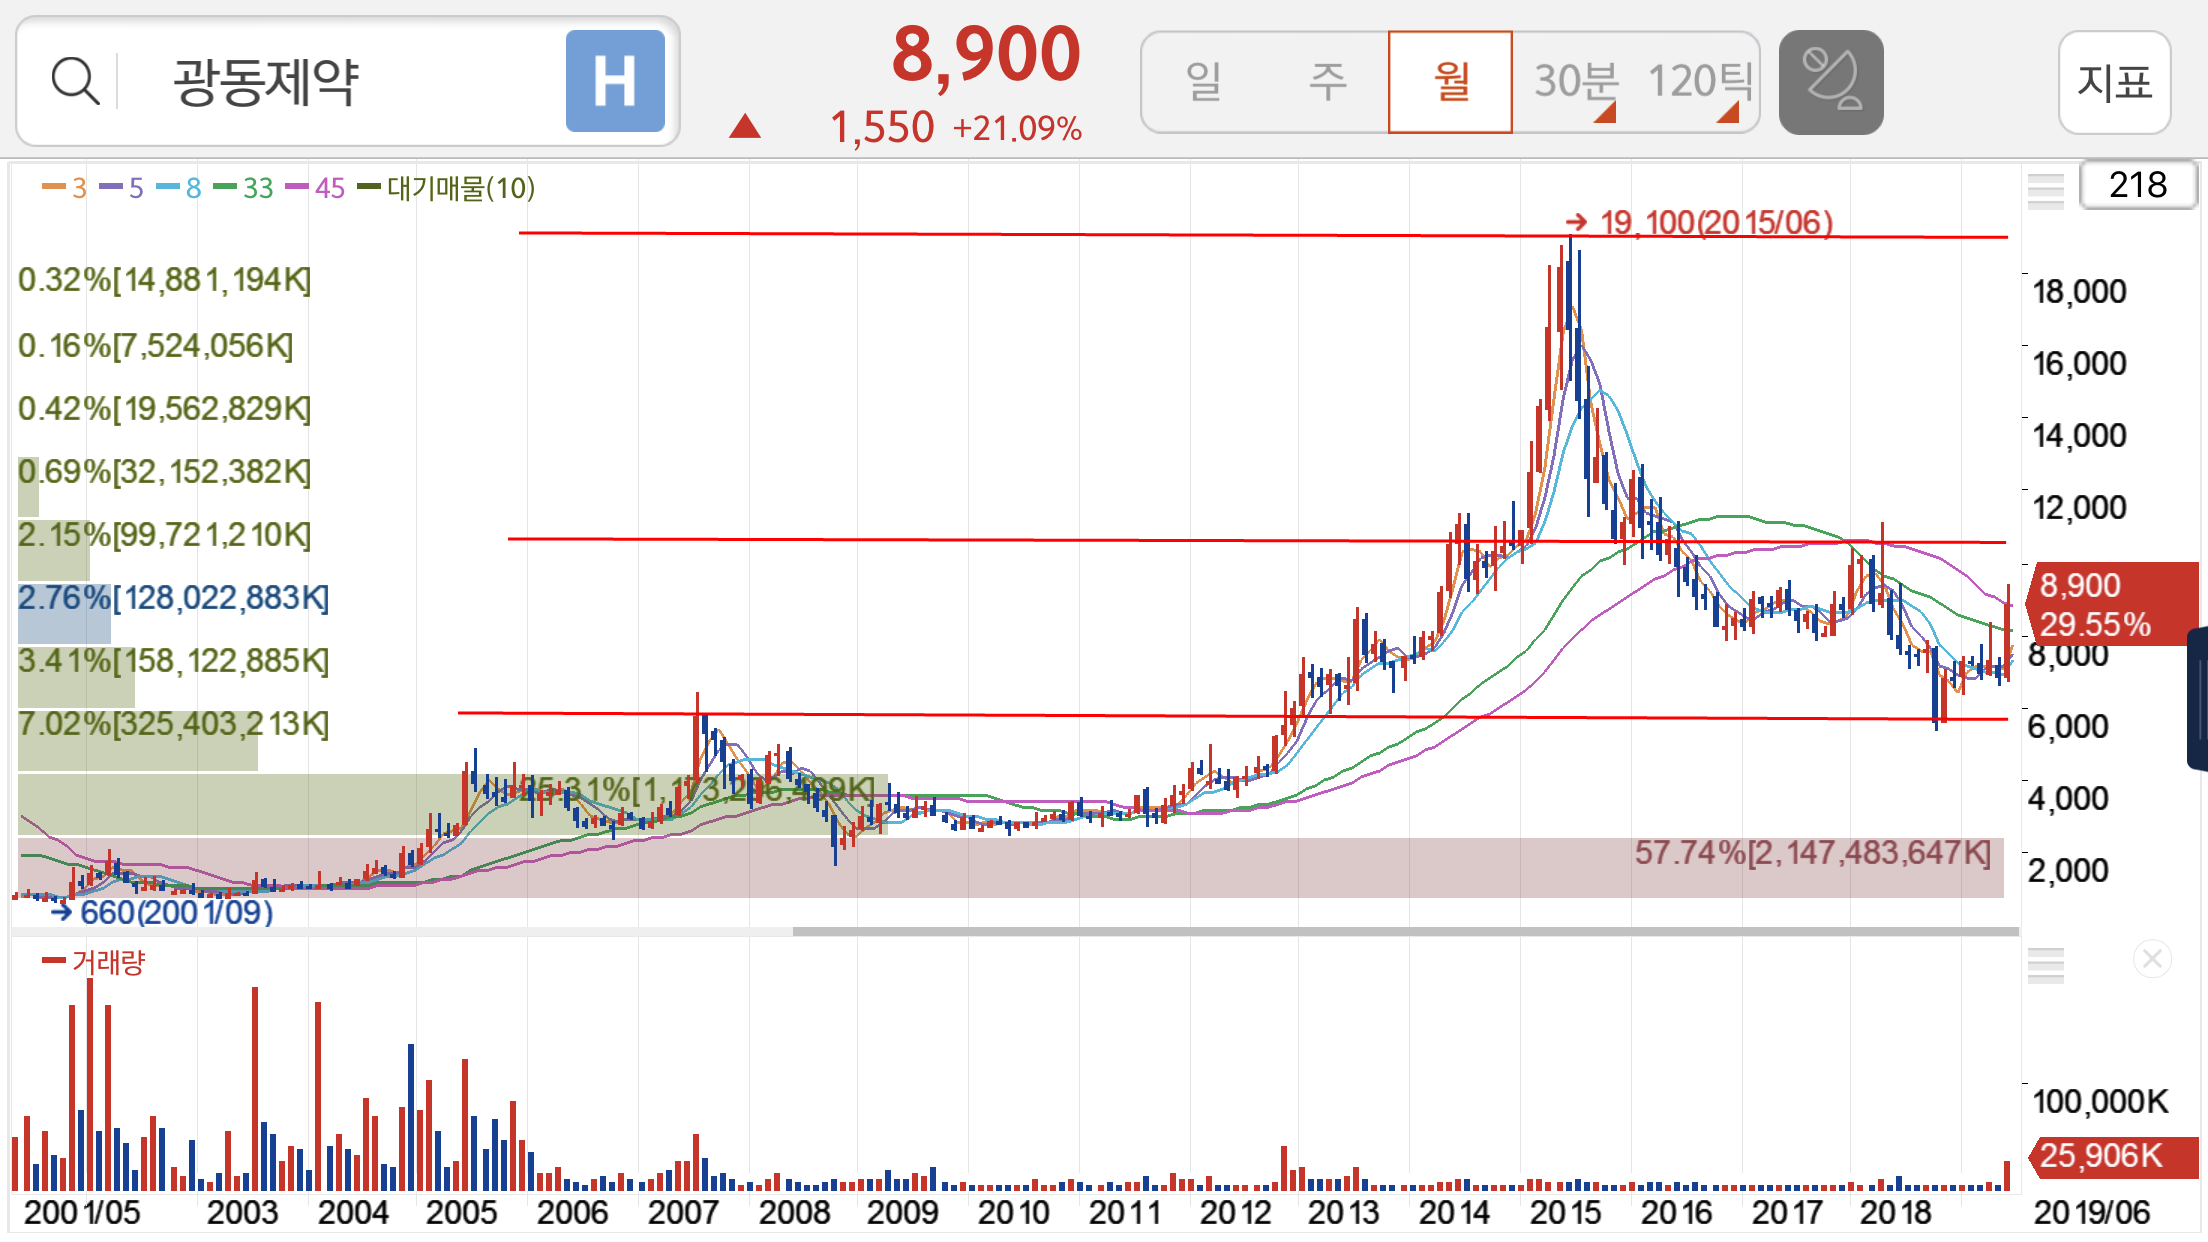Click the search magnifier icon
The width and height of the screenshot is (2208, 1242).
[75, 81]
